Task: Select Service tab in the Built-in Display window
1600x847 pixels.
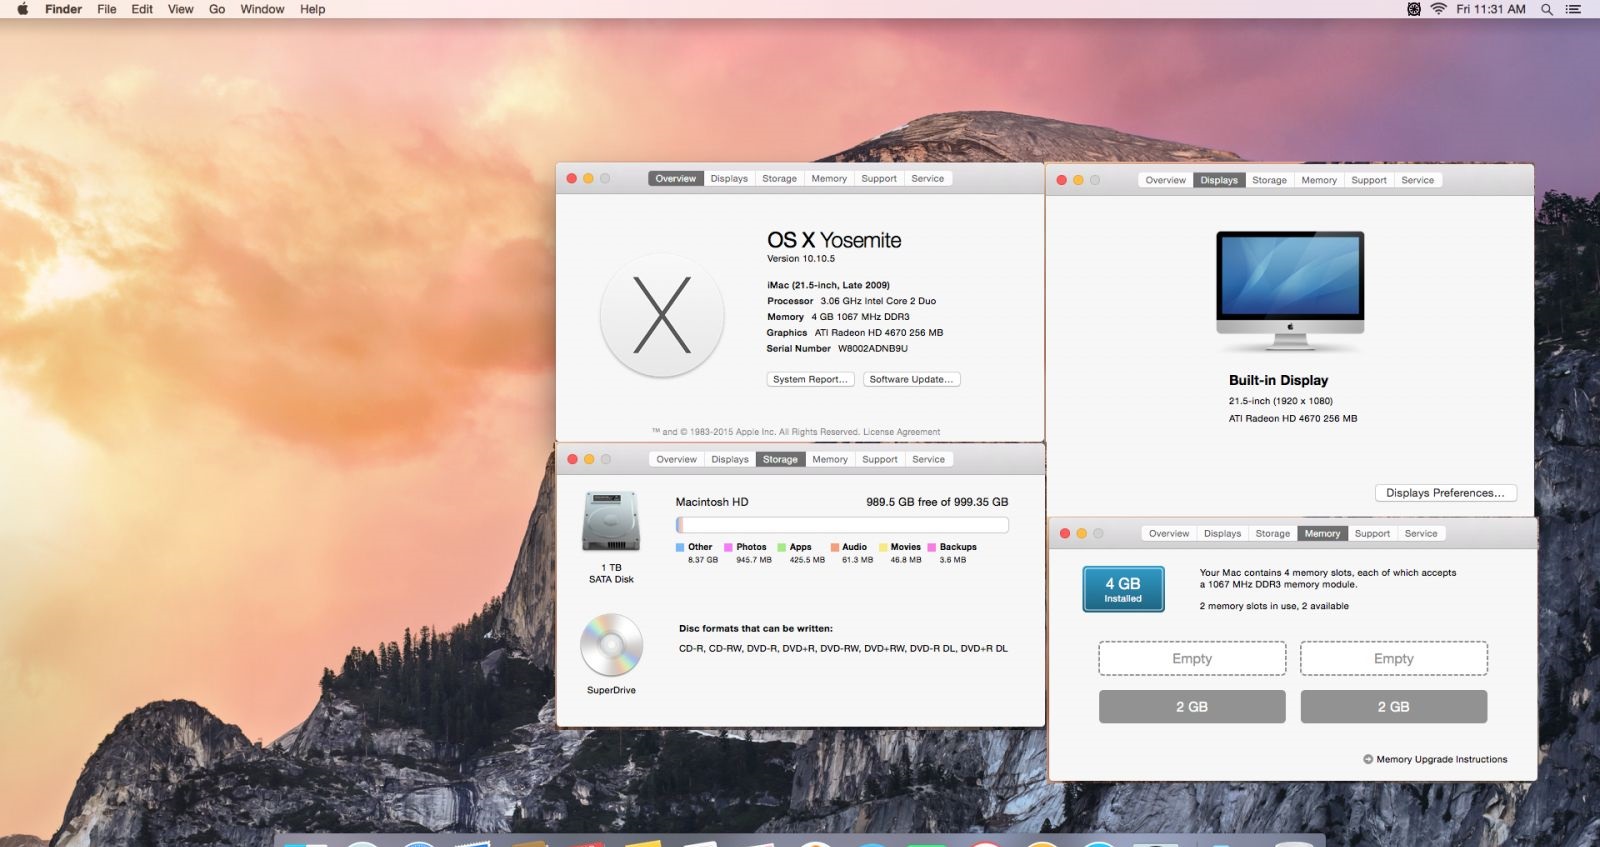Action: click(1418, 181)
